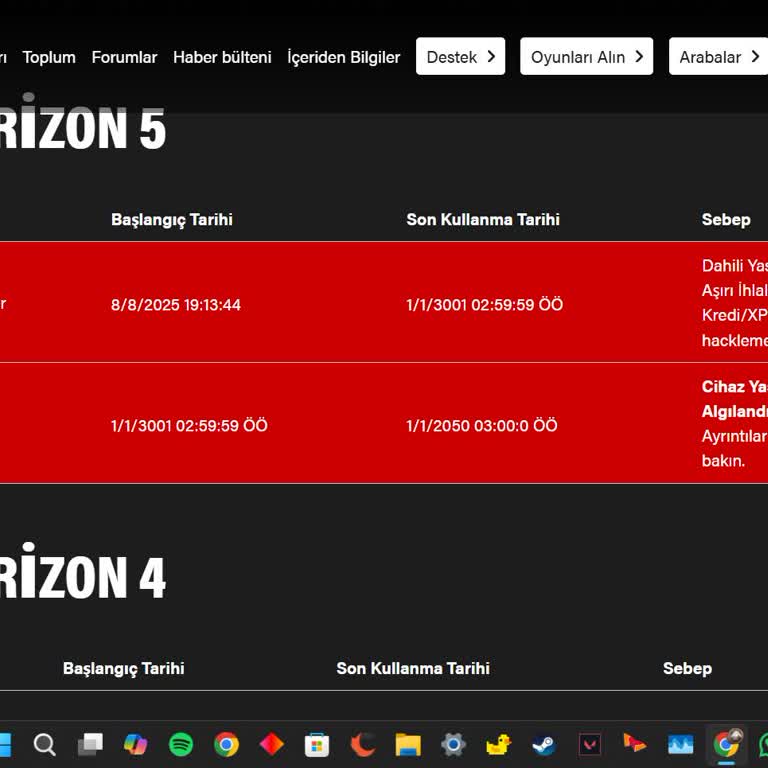Open the first Chrome taskbar icon
This screenshot has width=768, height=768.
coord(226,744)
